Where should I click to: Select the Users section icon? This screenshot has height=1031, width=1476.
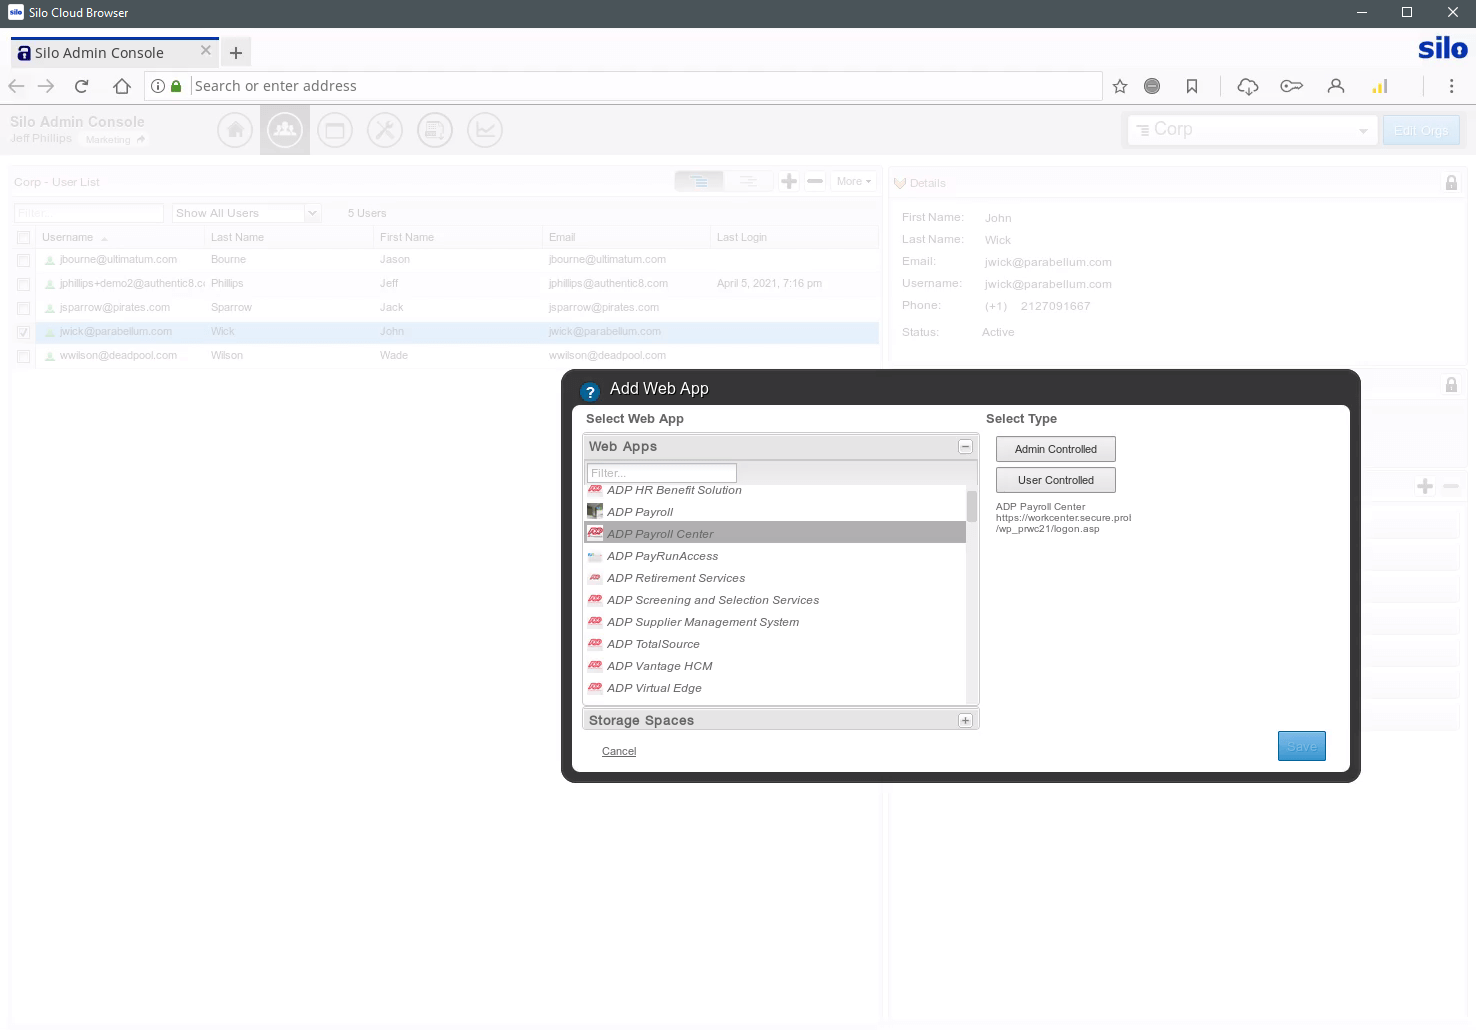tap(285, 130)
